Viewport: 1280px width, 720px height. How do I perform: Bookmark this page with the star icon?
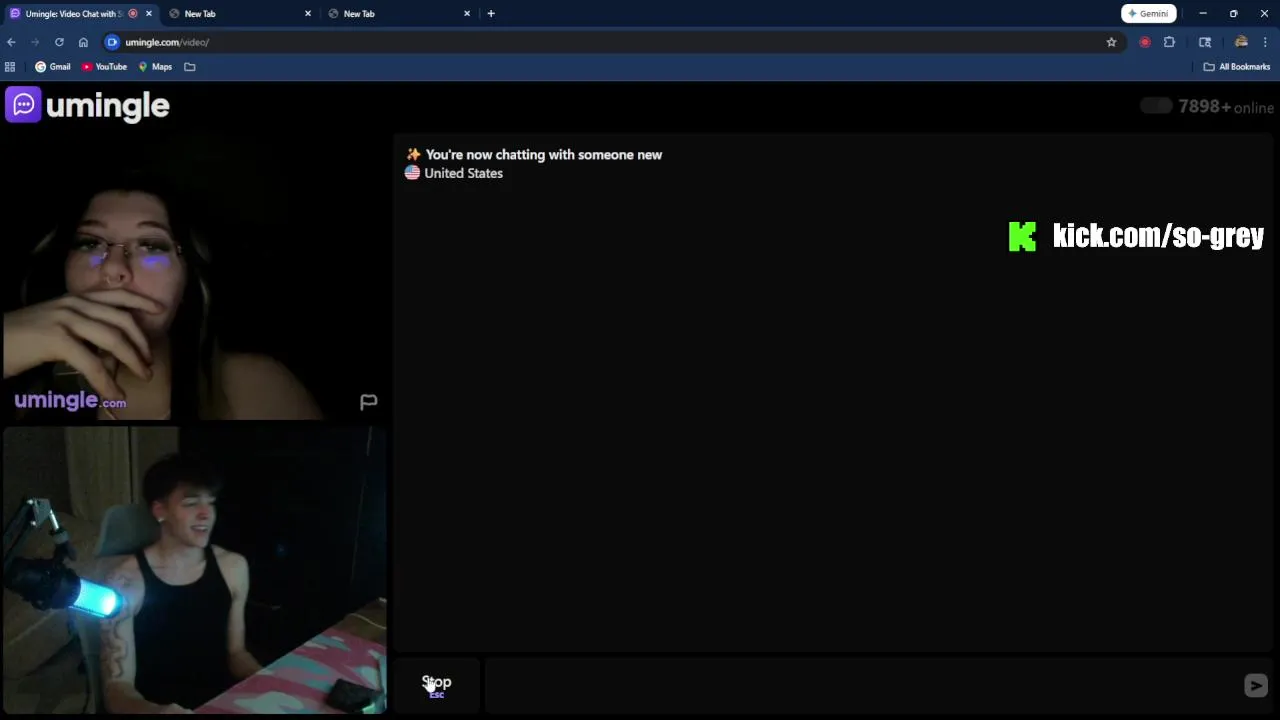tap(1111, 42)
